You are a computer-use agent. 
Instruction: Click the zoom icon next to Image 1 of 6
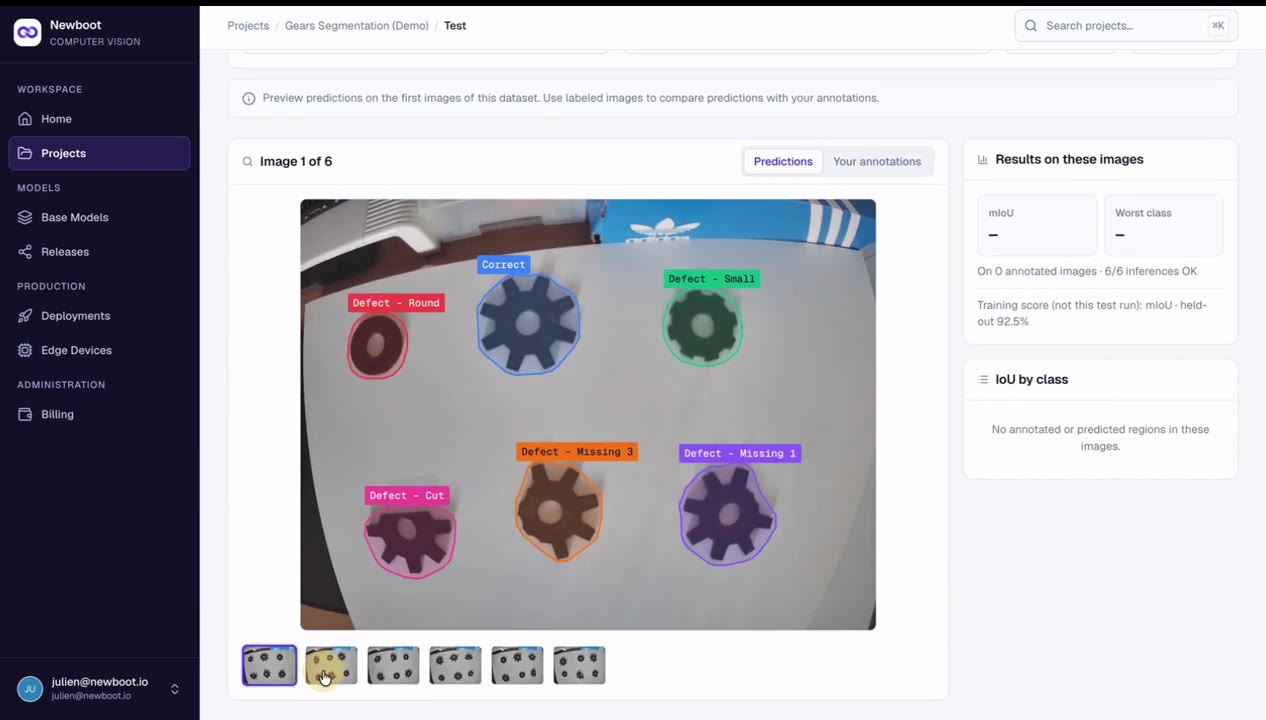(x=247, y=162)
